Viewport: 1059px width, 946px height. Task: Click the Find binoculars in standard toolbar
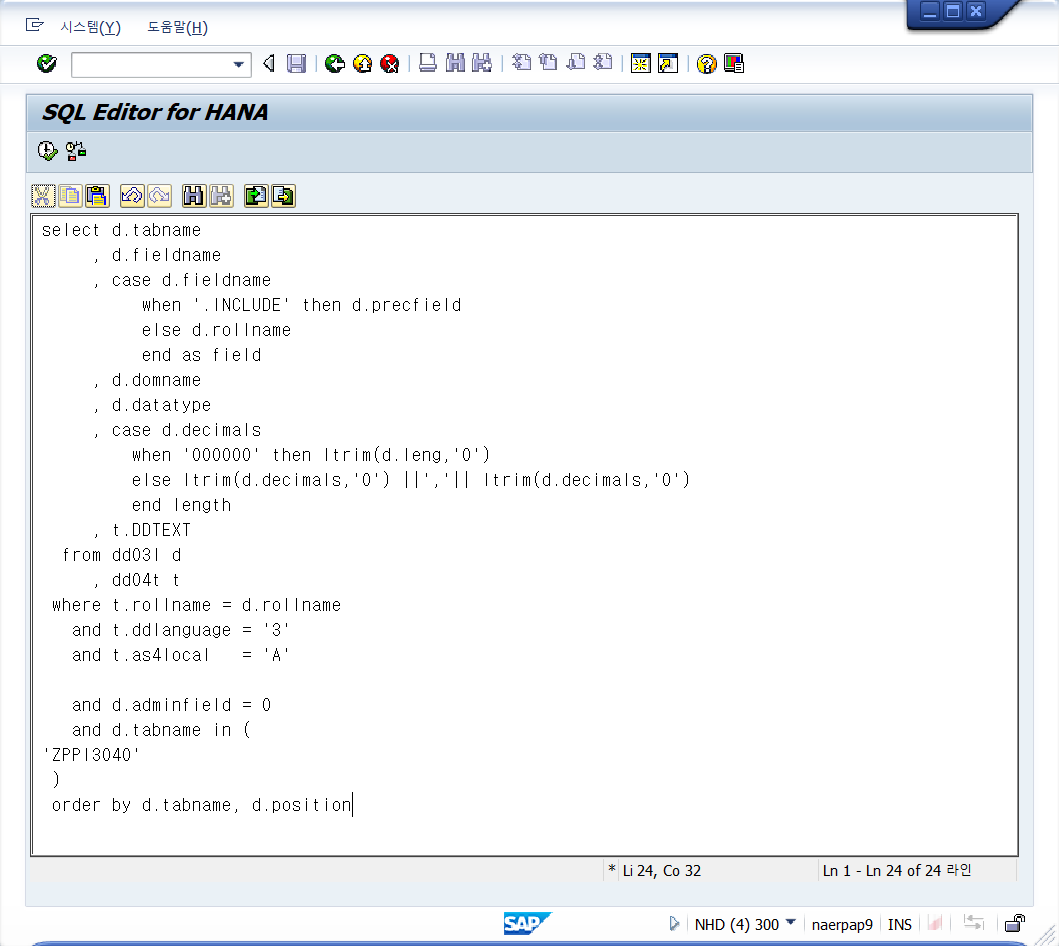coord(455,63)
